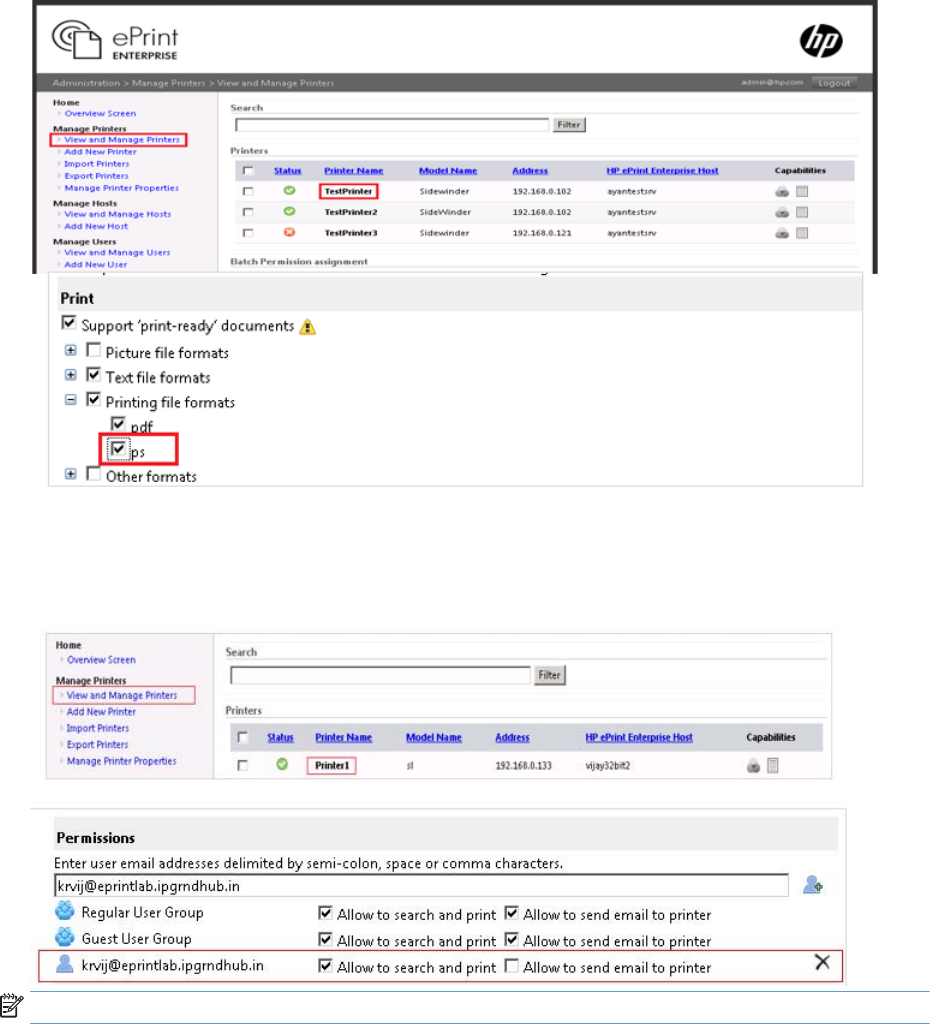Click the user icon for krvij@eprintlab.ipgrndhub.in

click(x=65, y=964)
